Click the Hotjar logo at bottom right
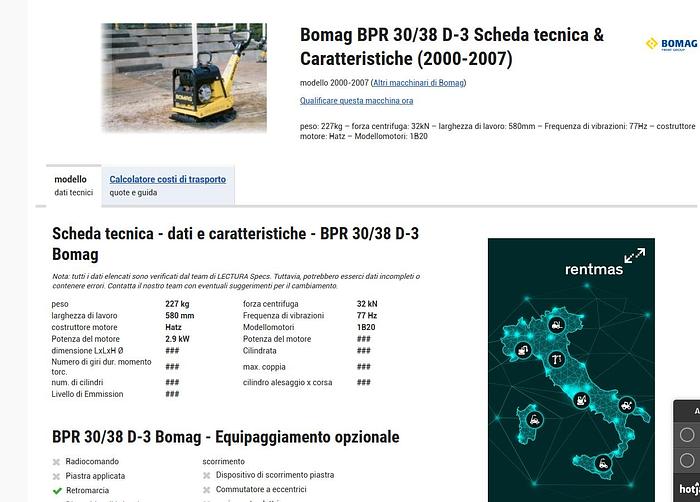The width and height of the screenshot is (700, 502). point(689,489)
